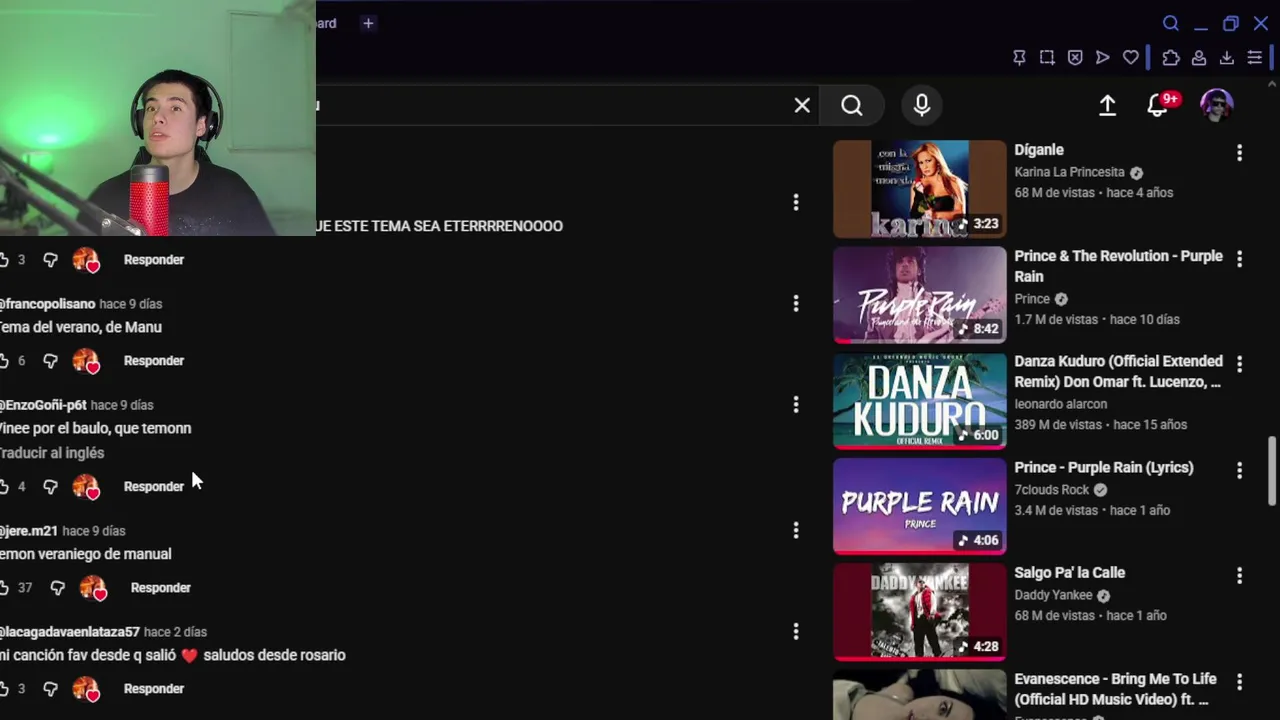Dislike the topmost comment with 3 likes
Image resolution: width=1280 pixels, height=720 pixels.
[50, 260]
